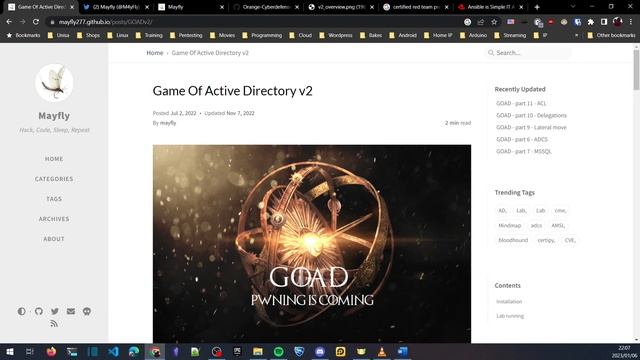
Task: Open the Twitter icon in the sidebar
Action: 55,311
